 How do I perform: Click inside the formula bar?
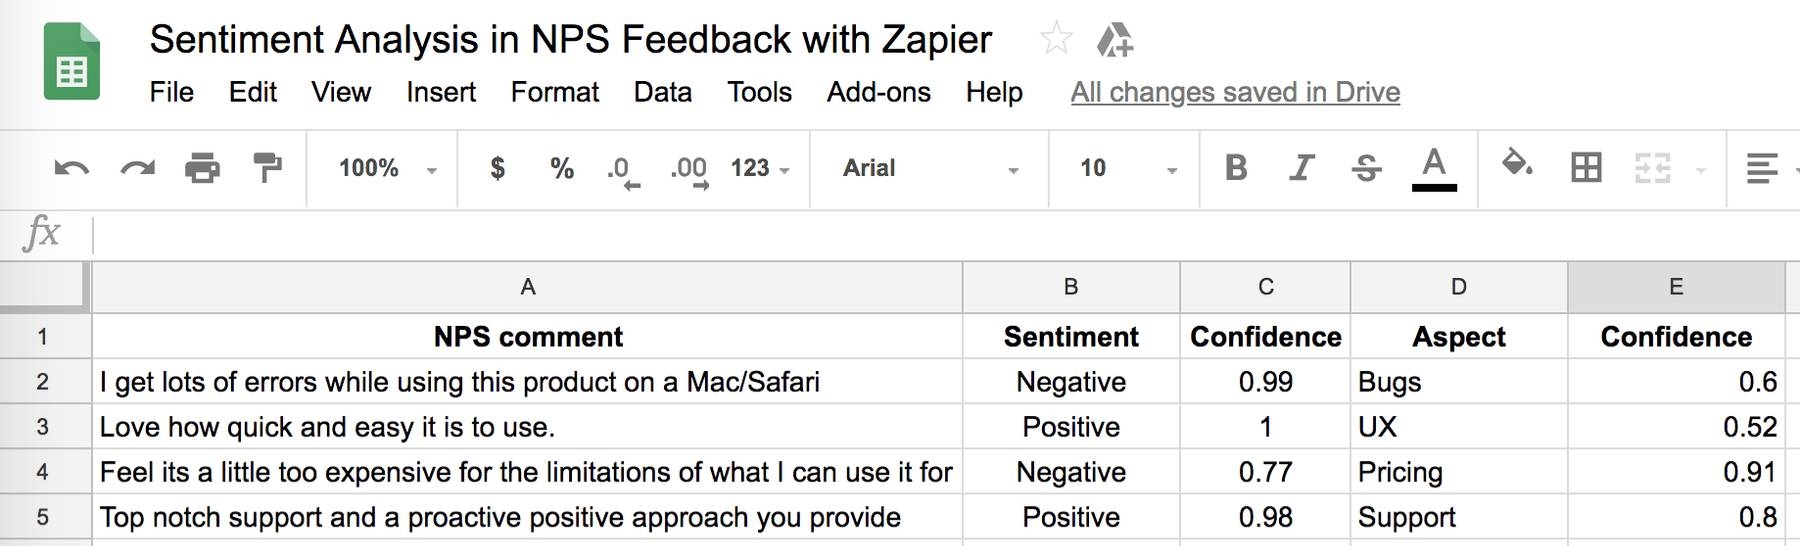(x=900, y=235)
